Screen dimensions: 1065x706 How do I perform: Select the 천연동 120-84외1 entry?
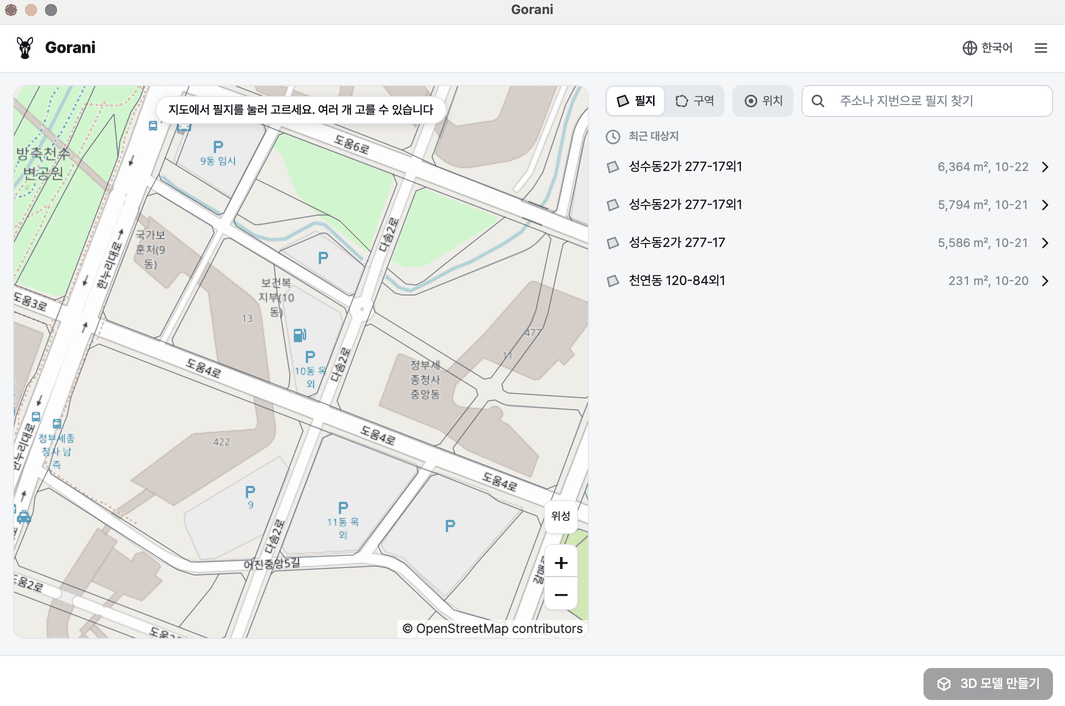pyautogui.click(x=829, y=281)
